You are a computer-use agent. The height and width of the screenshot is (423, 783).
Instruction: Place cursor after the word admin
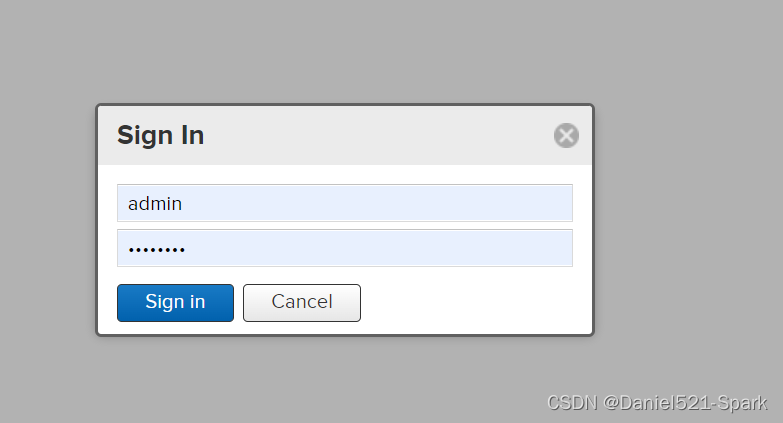point(184,203)
